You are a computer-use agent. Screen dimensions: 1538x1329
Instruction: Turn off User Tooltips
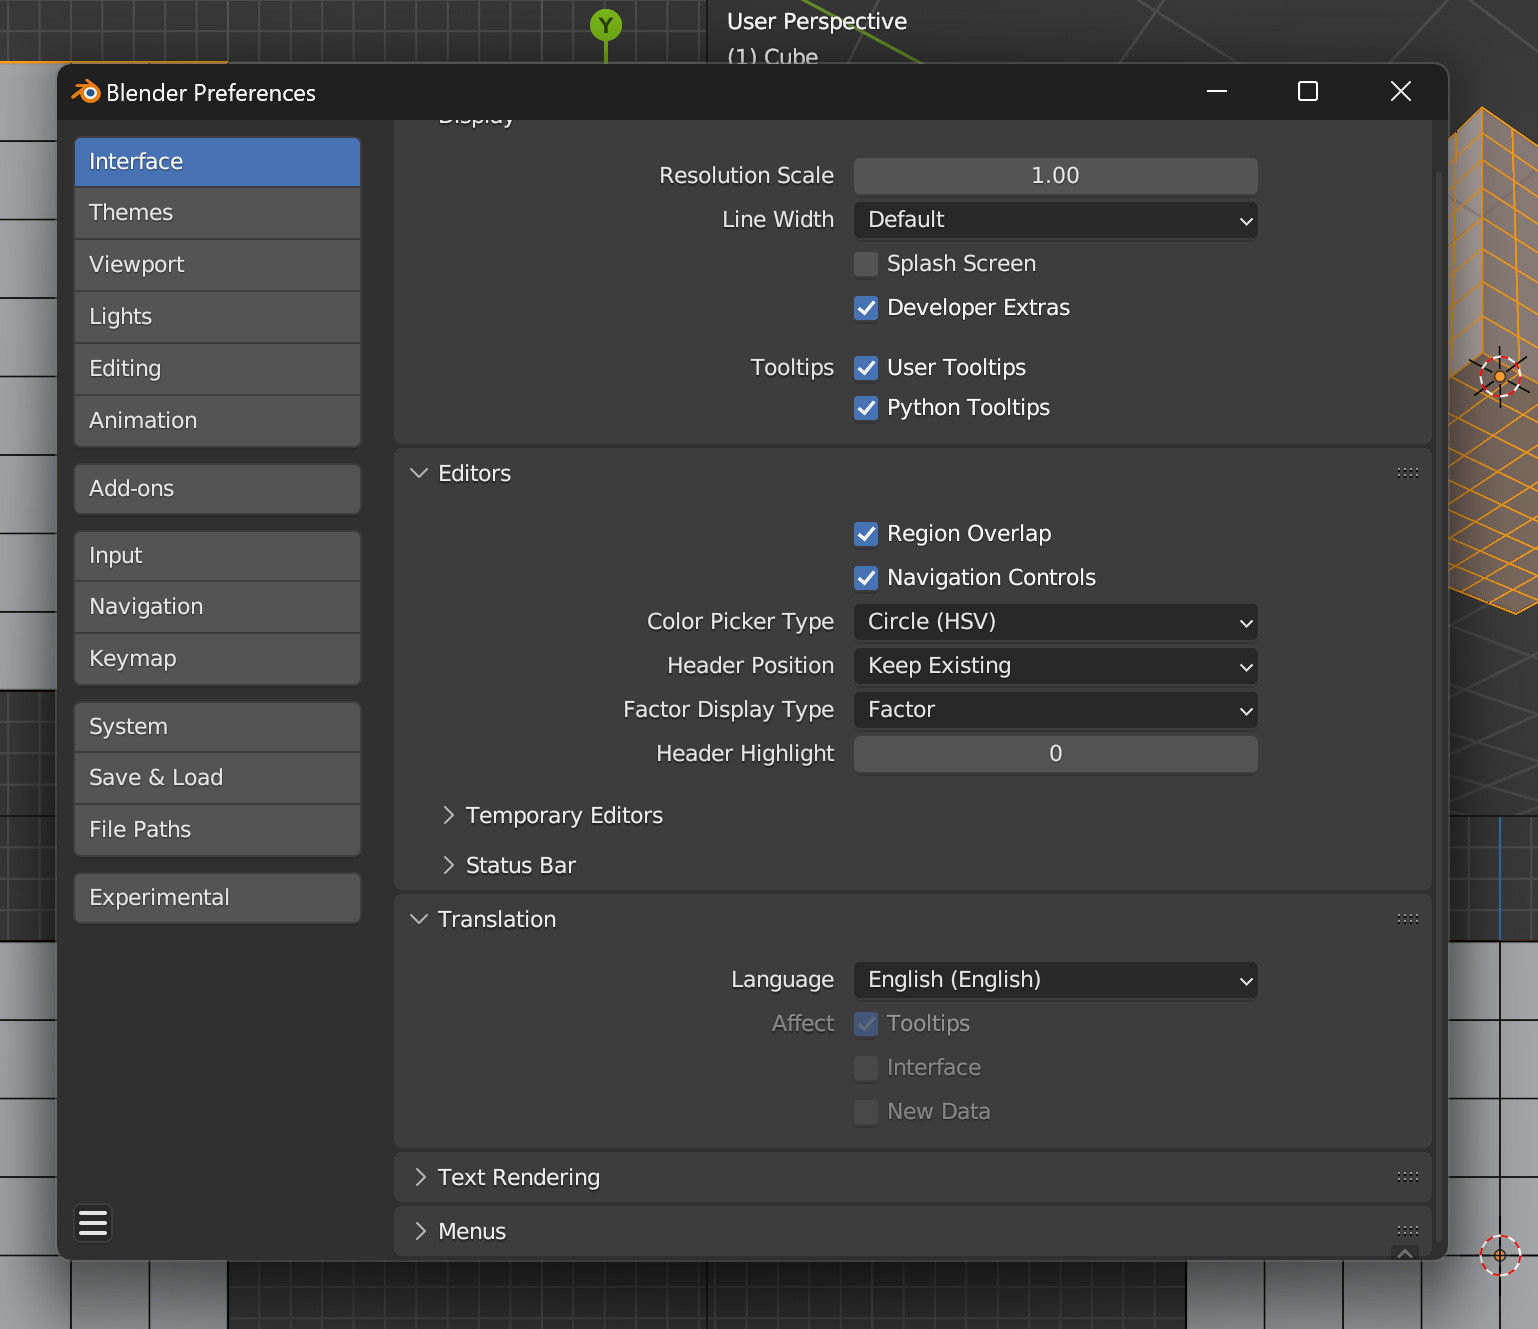866,368
